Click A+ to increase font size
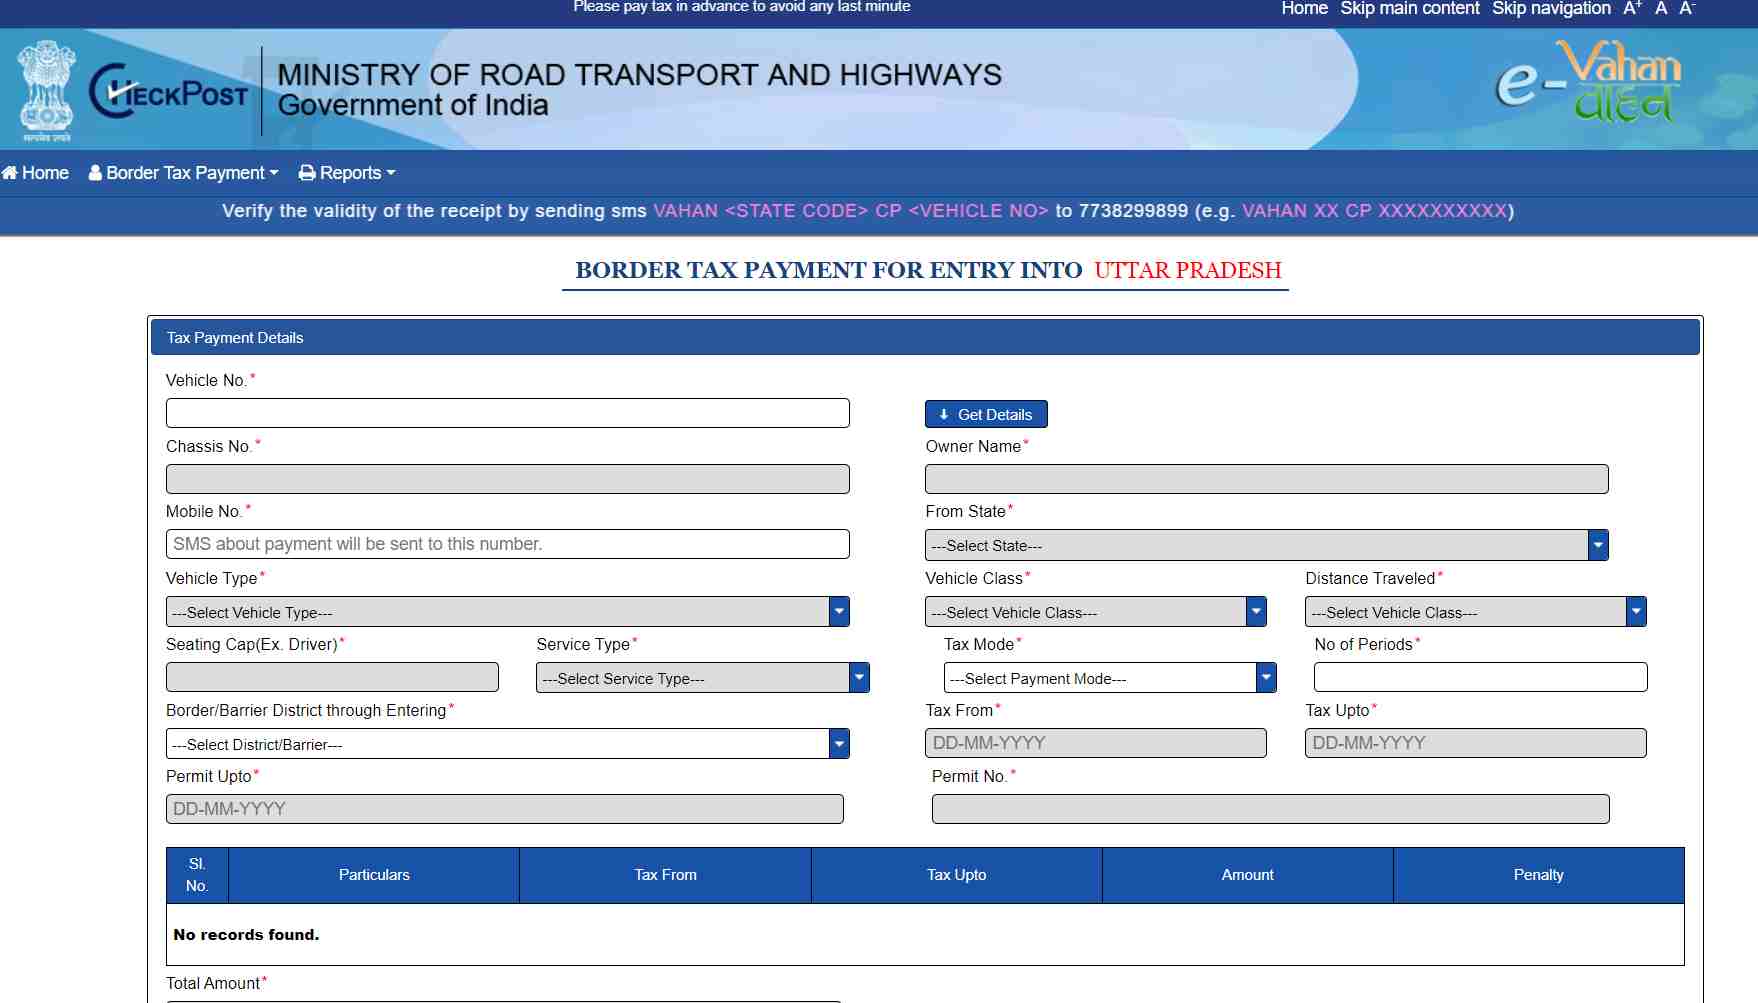 click(x=1632, y=8)
